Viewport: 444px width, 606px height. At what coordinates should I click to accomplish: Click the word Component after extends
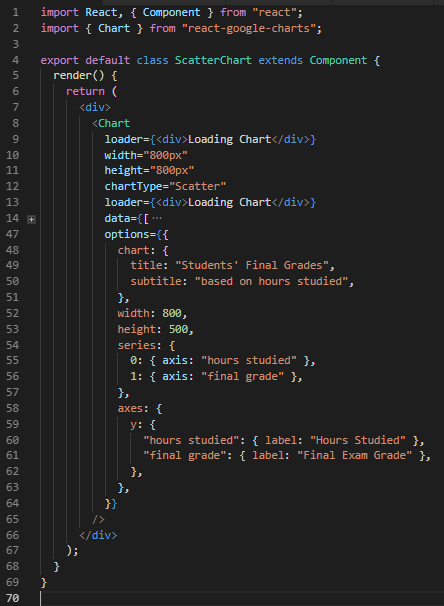[x=338, y=60]
